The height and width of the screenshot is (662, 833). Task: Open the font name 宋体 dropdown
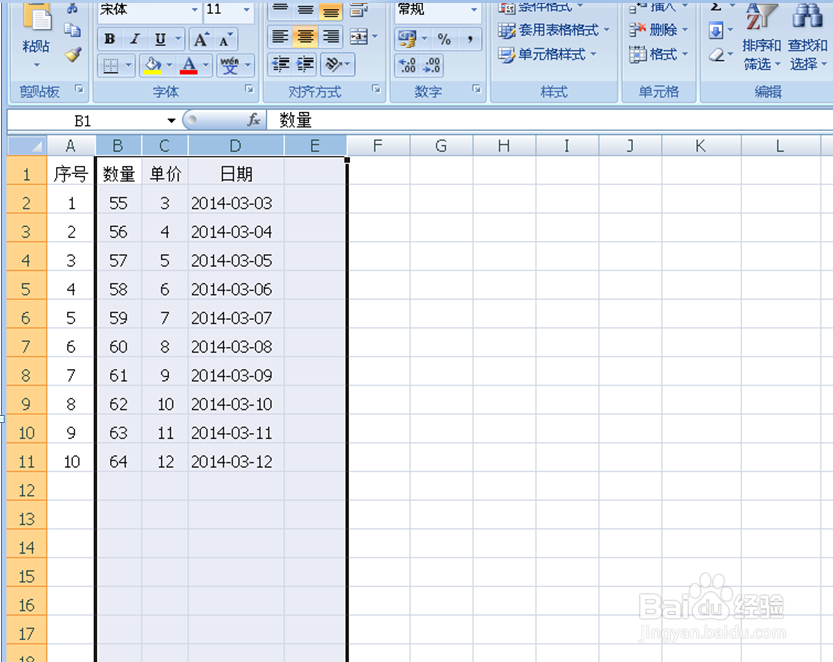pyautogui.click(x=194, y=10)
